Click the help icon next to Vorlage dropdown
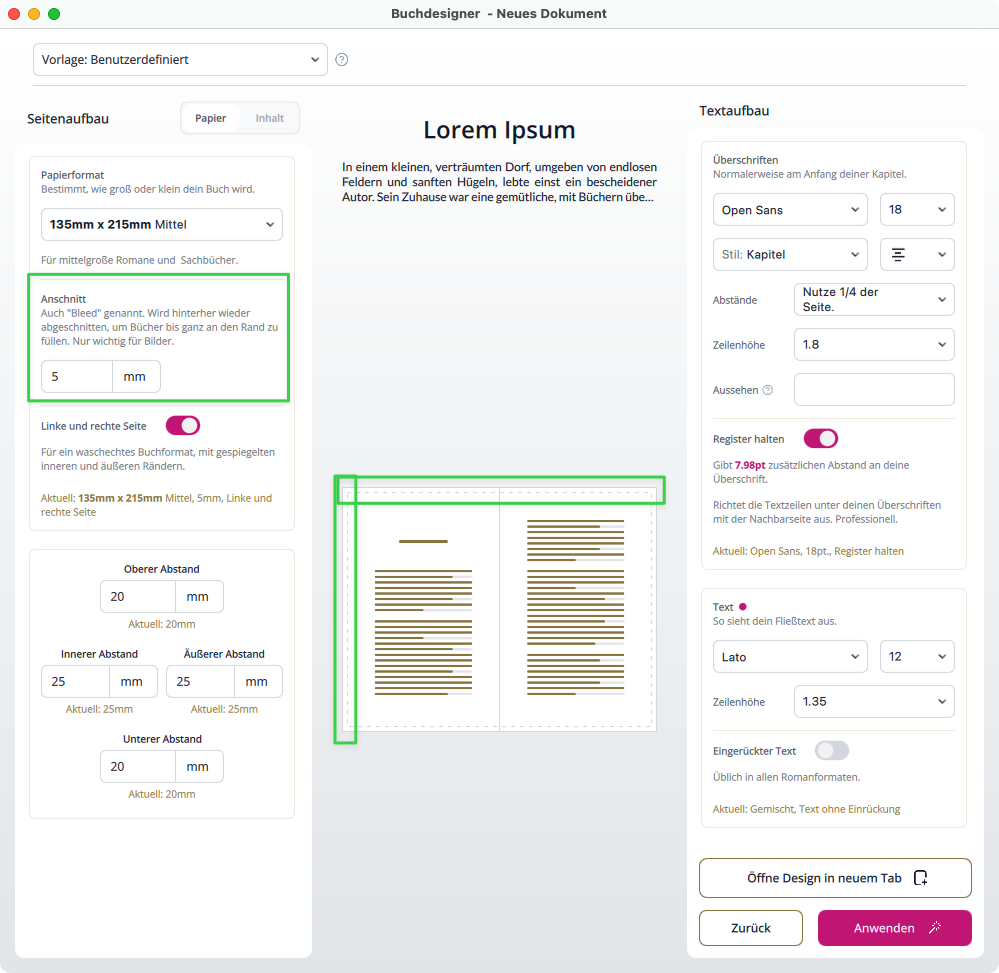999x973 pixels. [x=342, y=60]
